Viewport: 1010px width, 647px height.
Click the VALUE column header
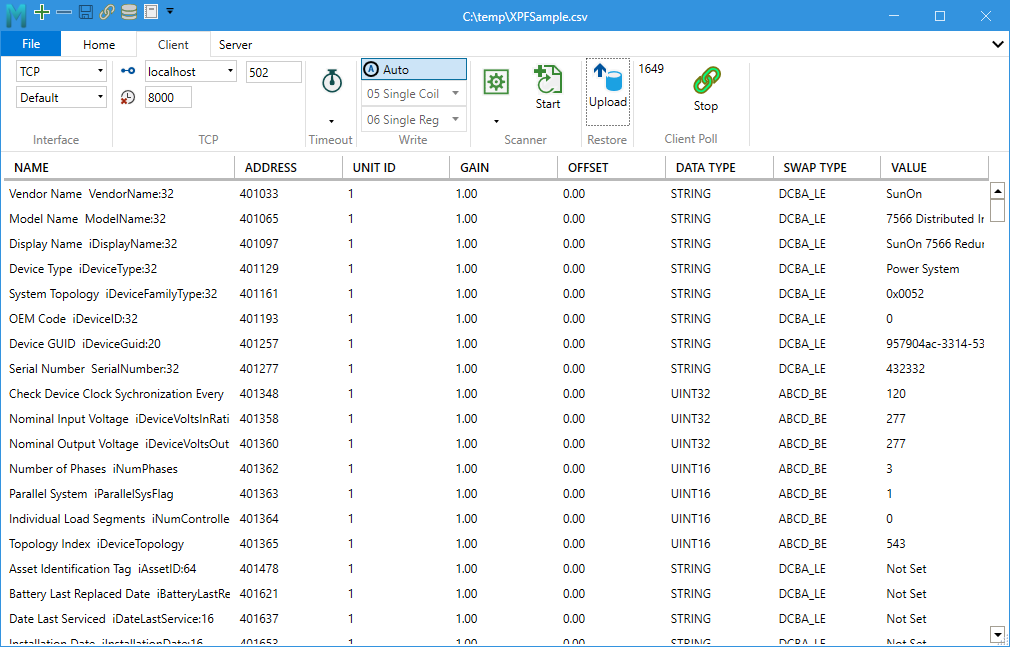(934, 168)
